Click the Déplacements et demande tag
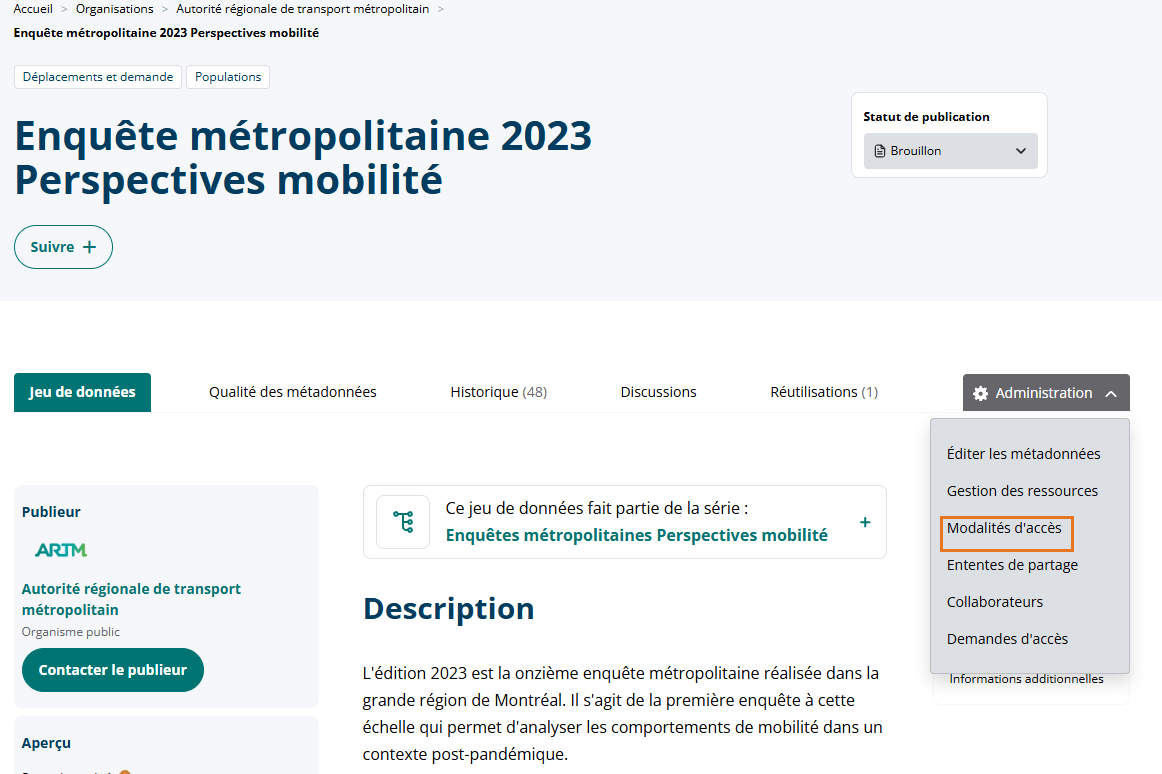 [98, 77]
